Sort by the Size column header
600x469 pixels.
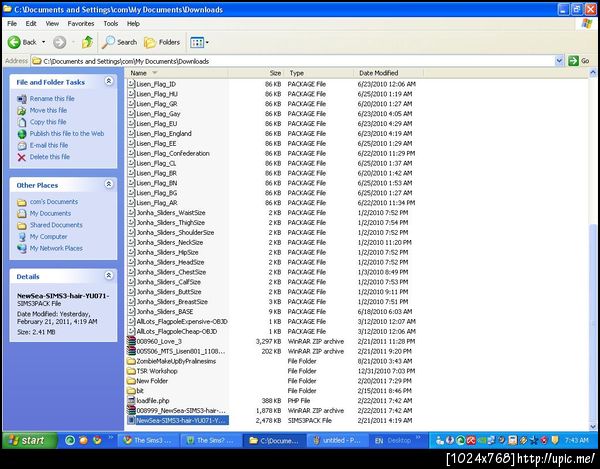coord(256,73)
